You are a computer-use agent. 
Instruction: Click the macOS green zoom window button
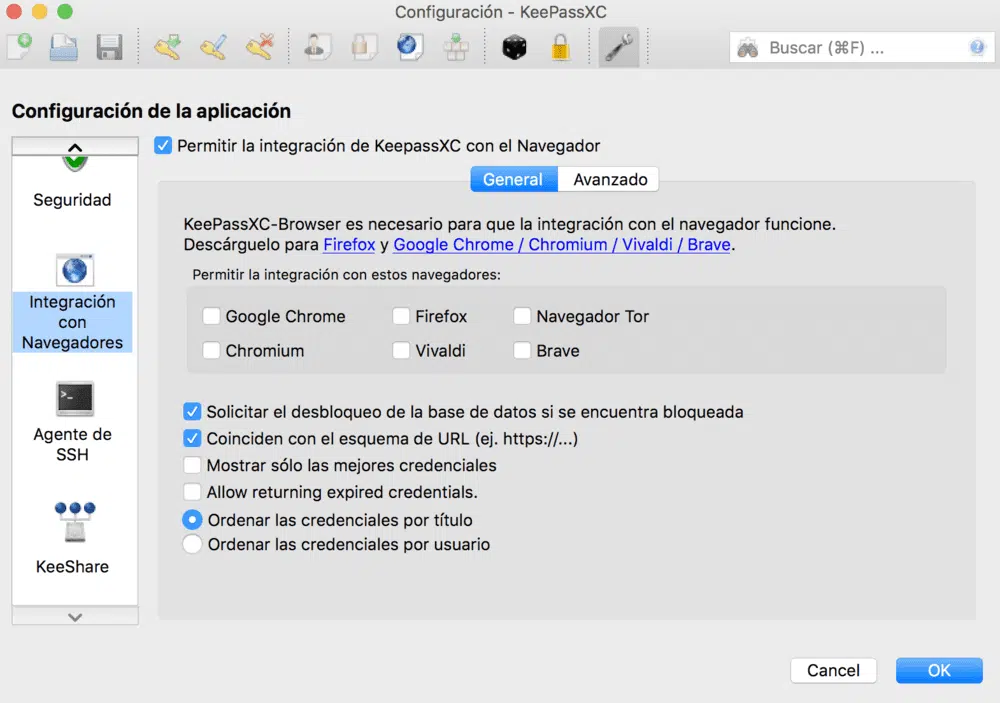pos(64,11)
